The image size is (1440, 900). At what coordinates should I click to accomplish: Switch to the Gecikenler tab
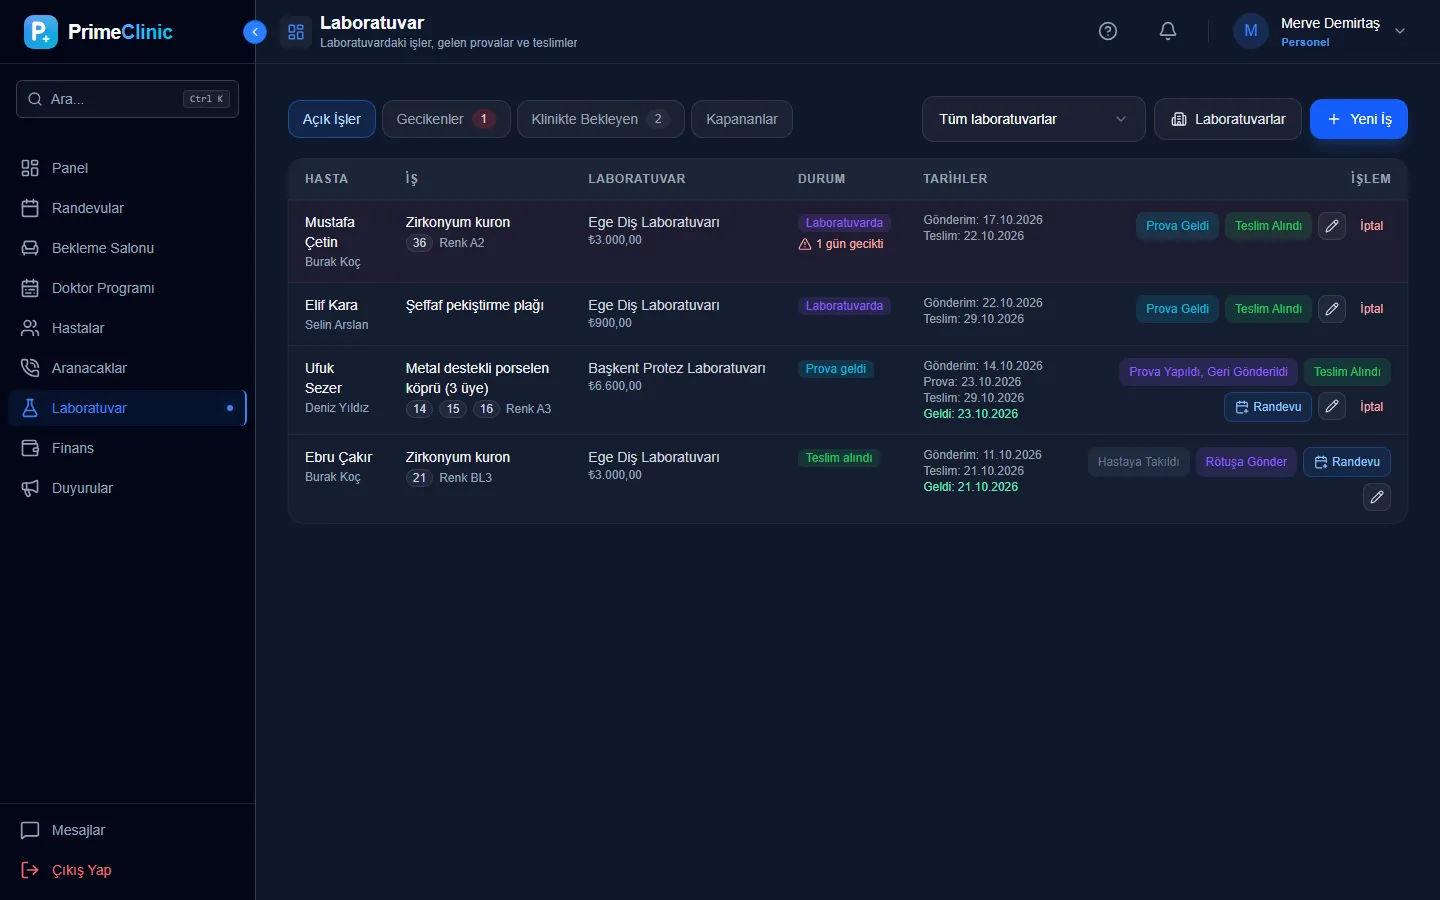point(446,119)
